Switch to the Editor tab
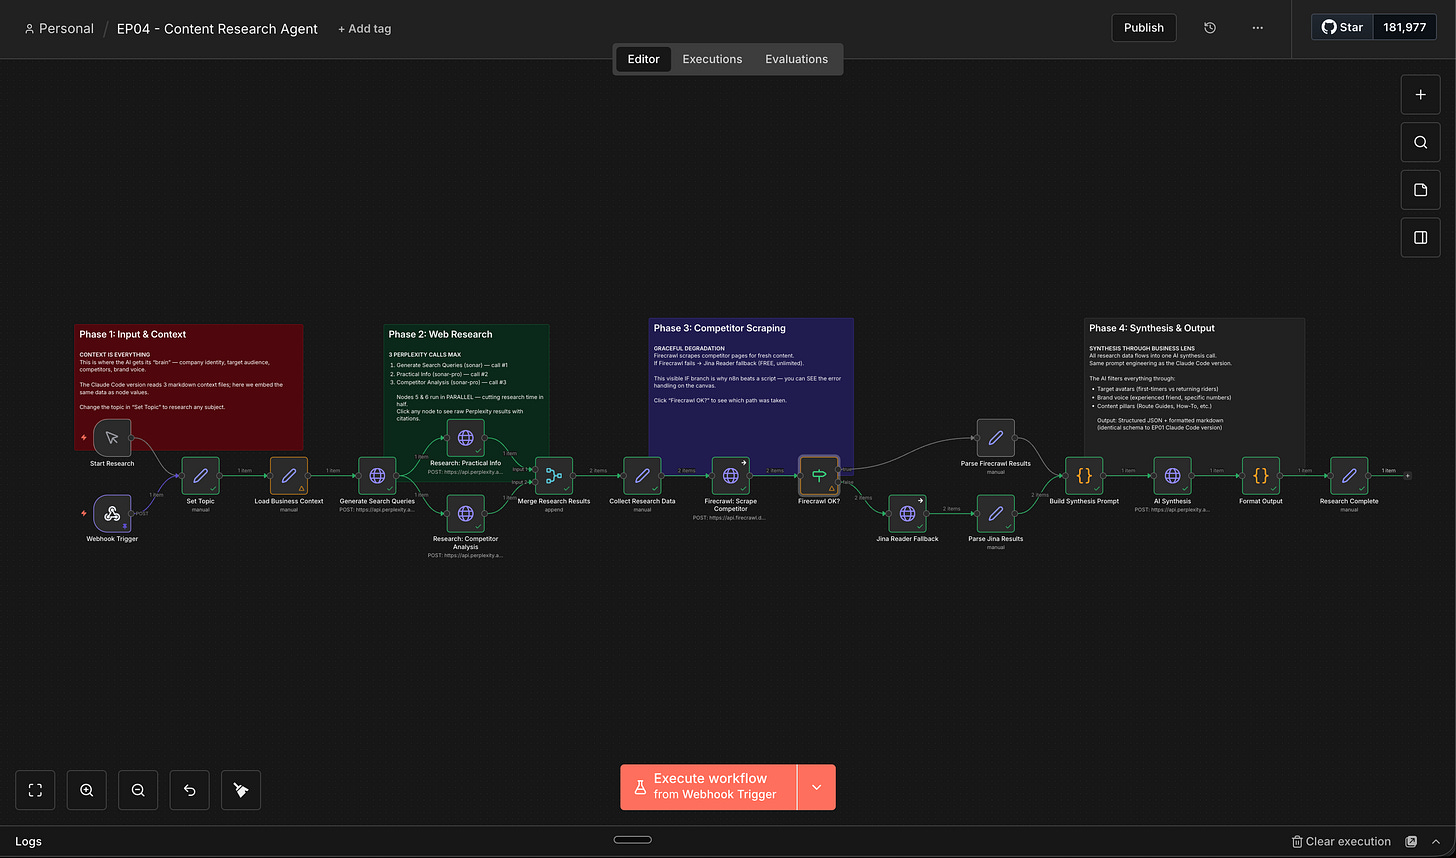 coord(643,59)
